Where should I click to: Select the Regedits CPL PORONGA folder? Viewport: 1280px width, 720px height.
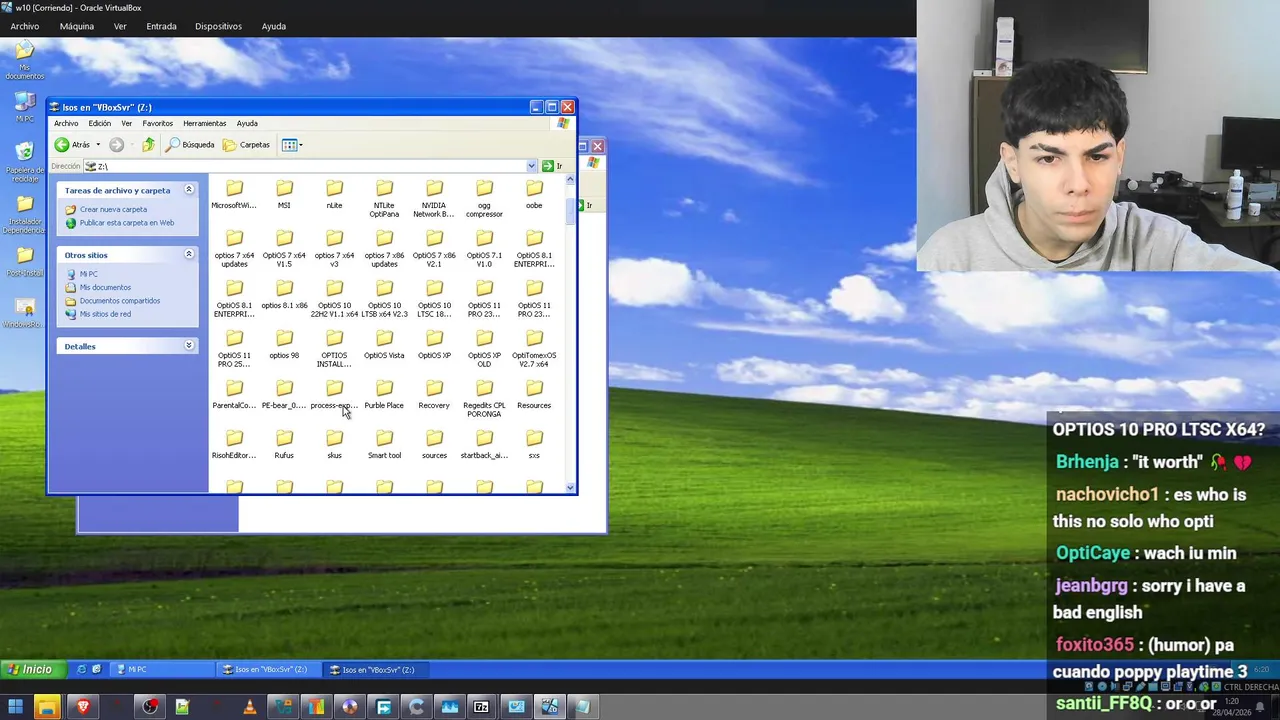pos(484,398)
